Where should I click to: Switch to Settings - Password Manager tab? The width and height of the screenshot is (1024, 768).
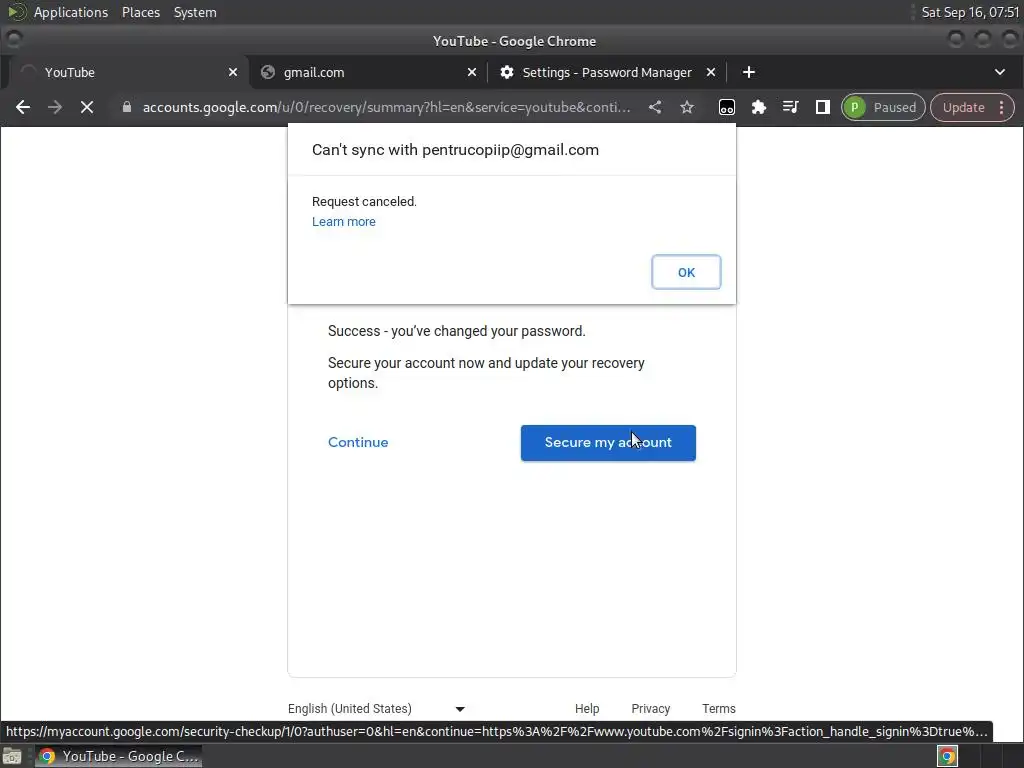point(607,72)
